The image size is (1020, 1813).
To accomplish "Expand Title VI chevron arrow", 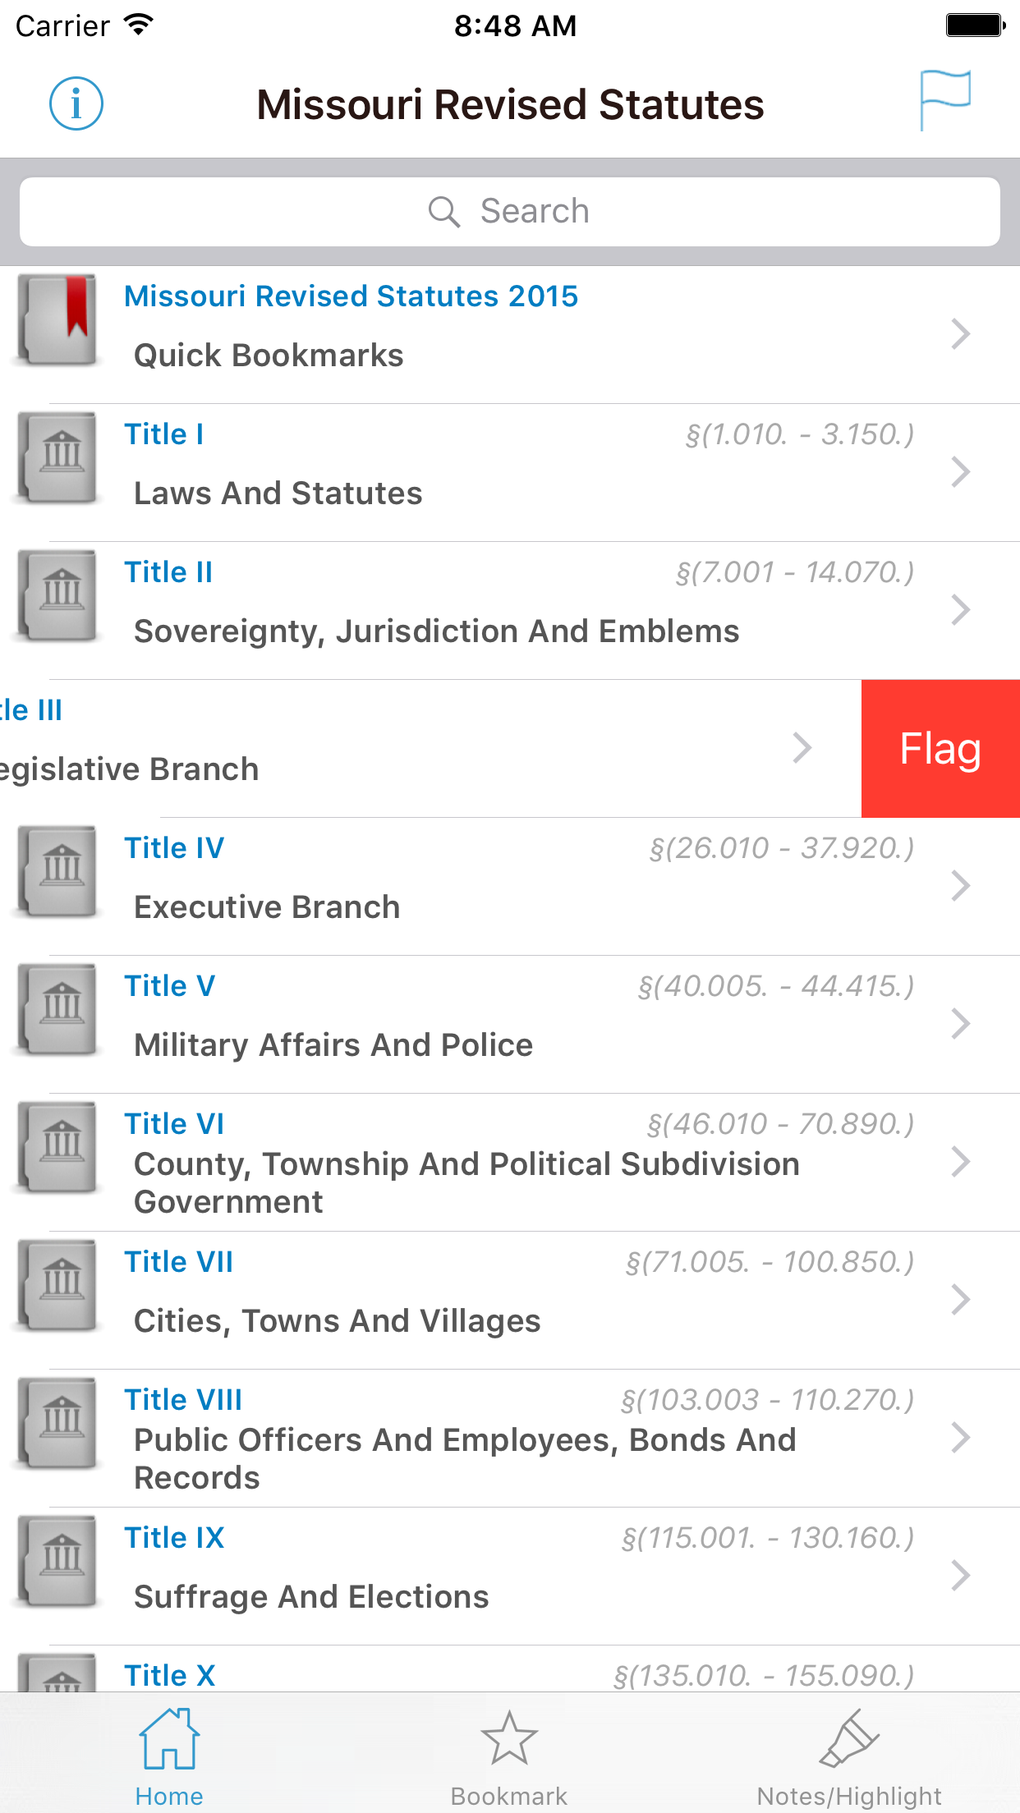I will click(x=960, y=1161).
